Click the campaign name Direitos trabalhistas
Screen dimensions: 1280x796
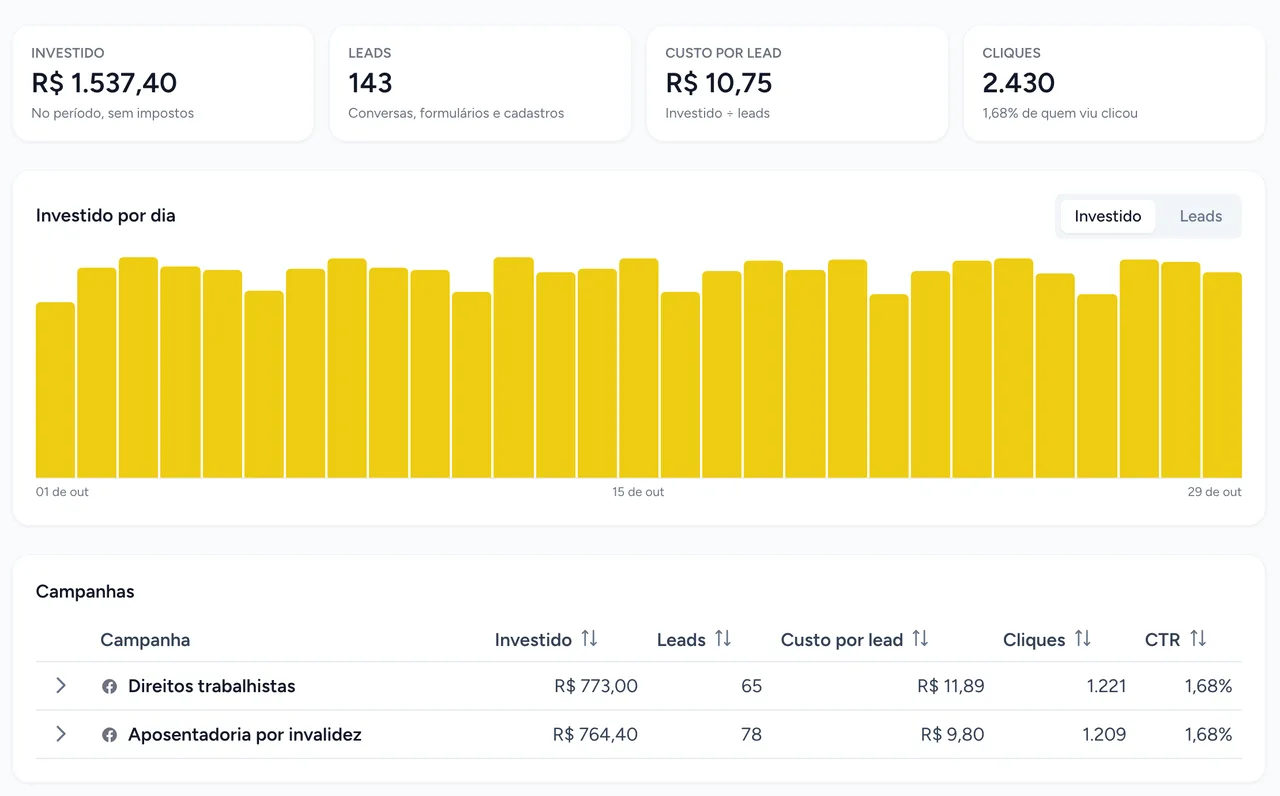click(212, 686)
